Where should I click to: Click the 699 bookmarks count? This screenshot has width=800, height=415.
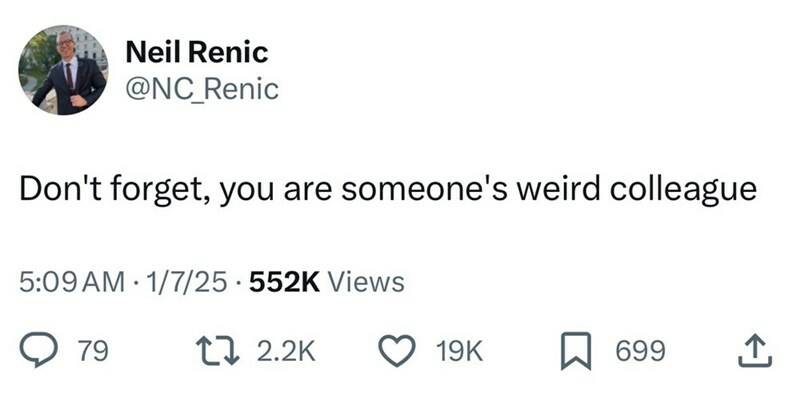[x=639, y=351]
